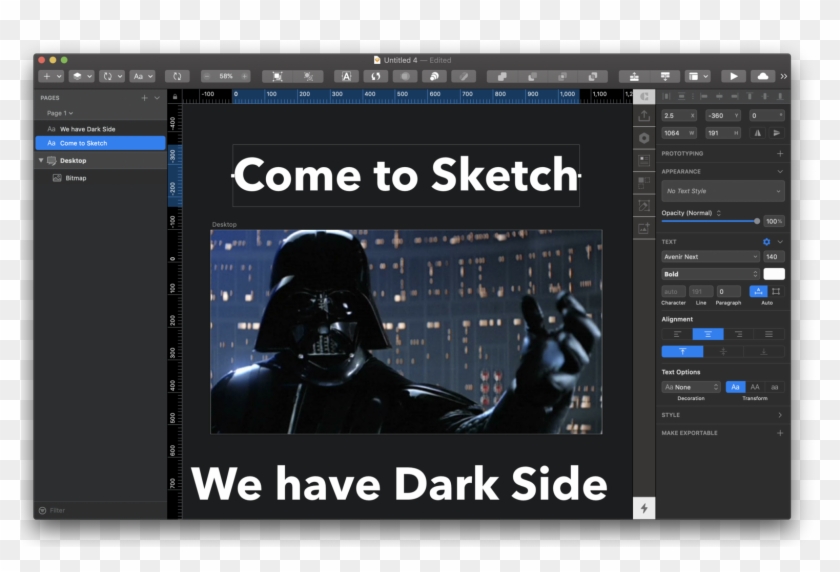Image resolution: width=840 pixels, height=572 pixels.
Task: Select Auto width text sizing button
Action: [x=758, y=291]
